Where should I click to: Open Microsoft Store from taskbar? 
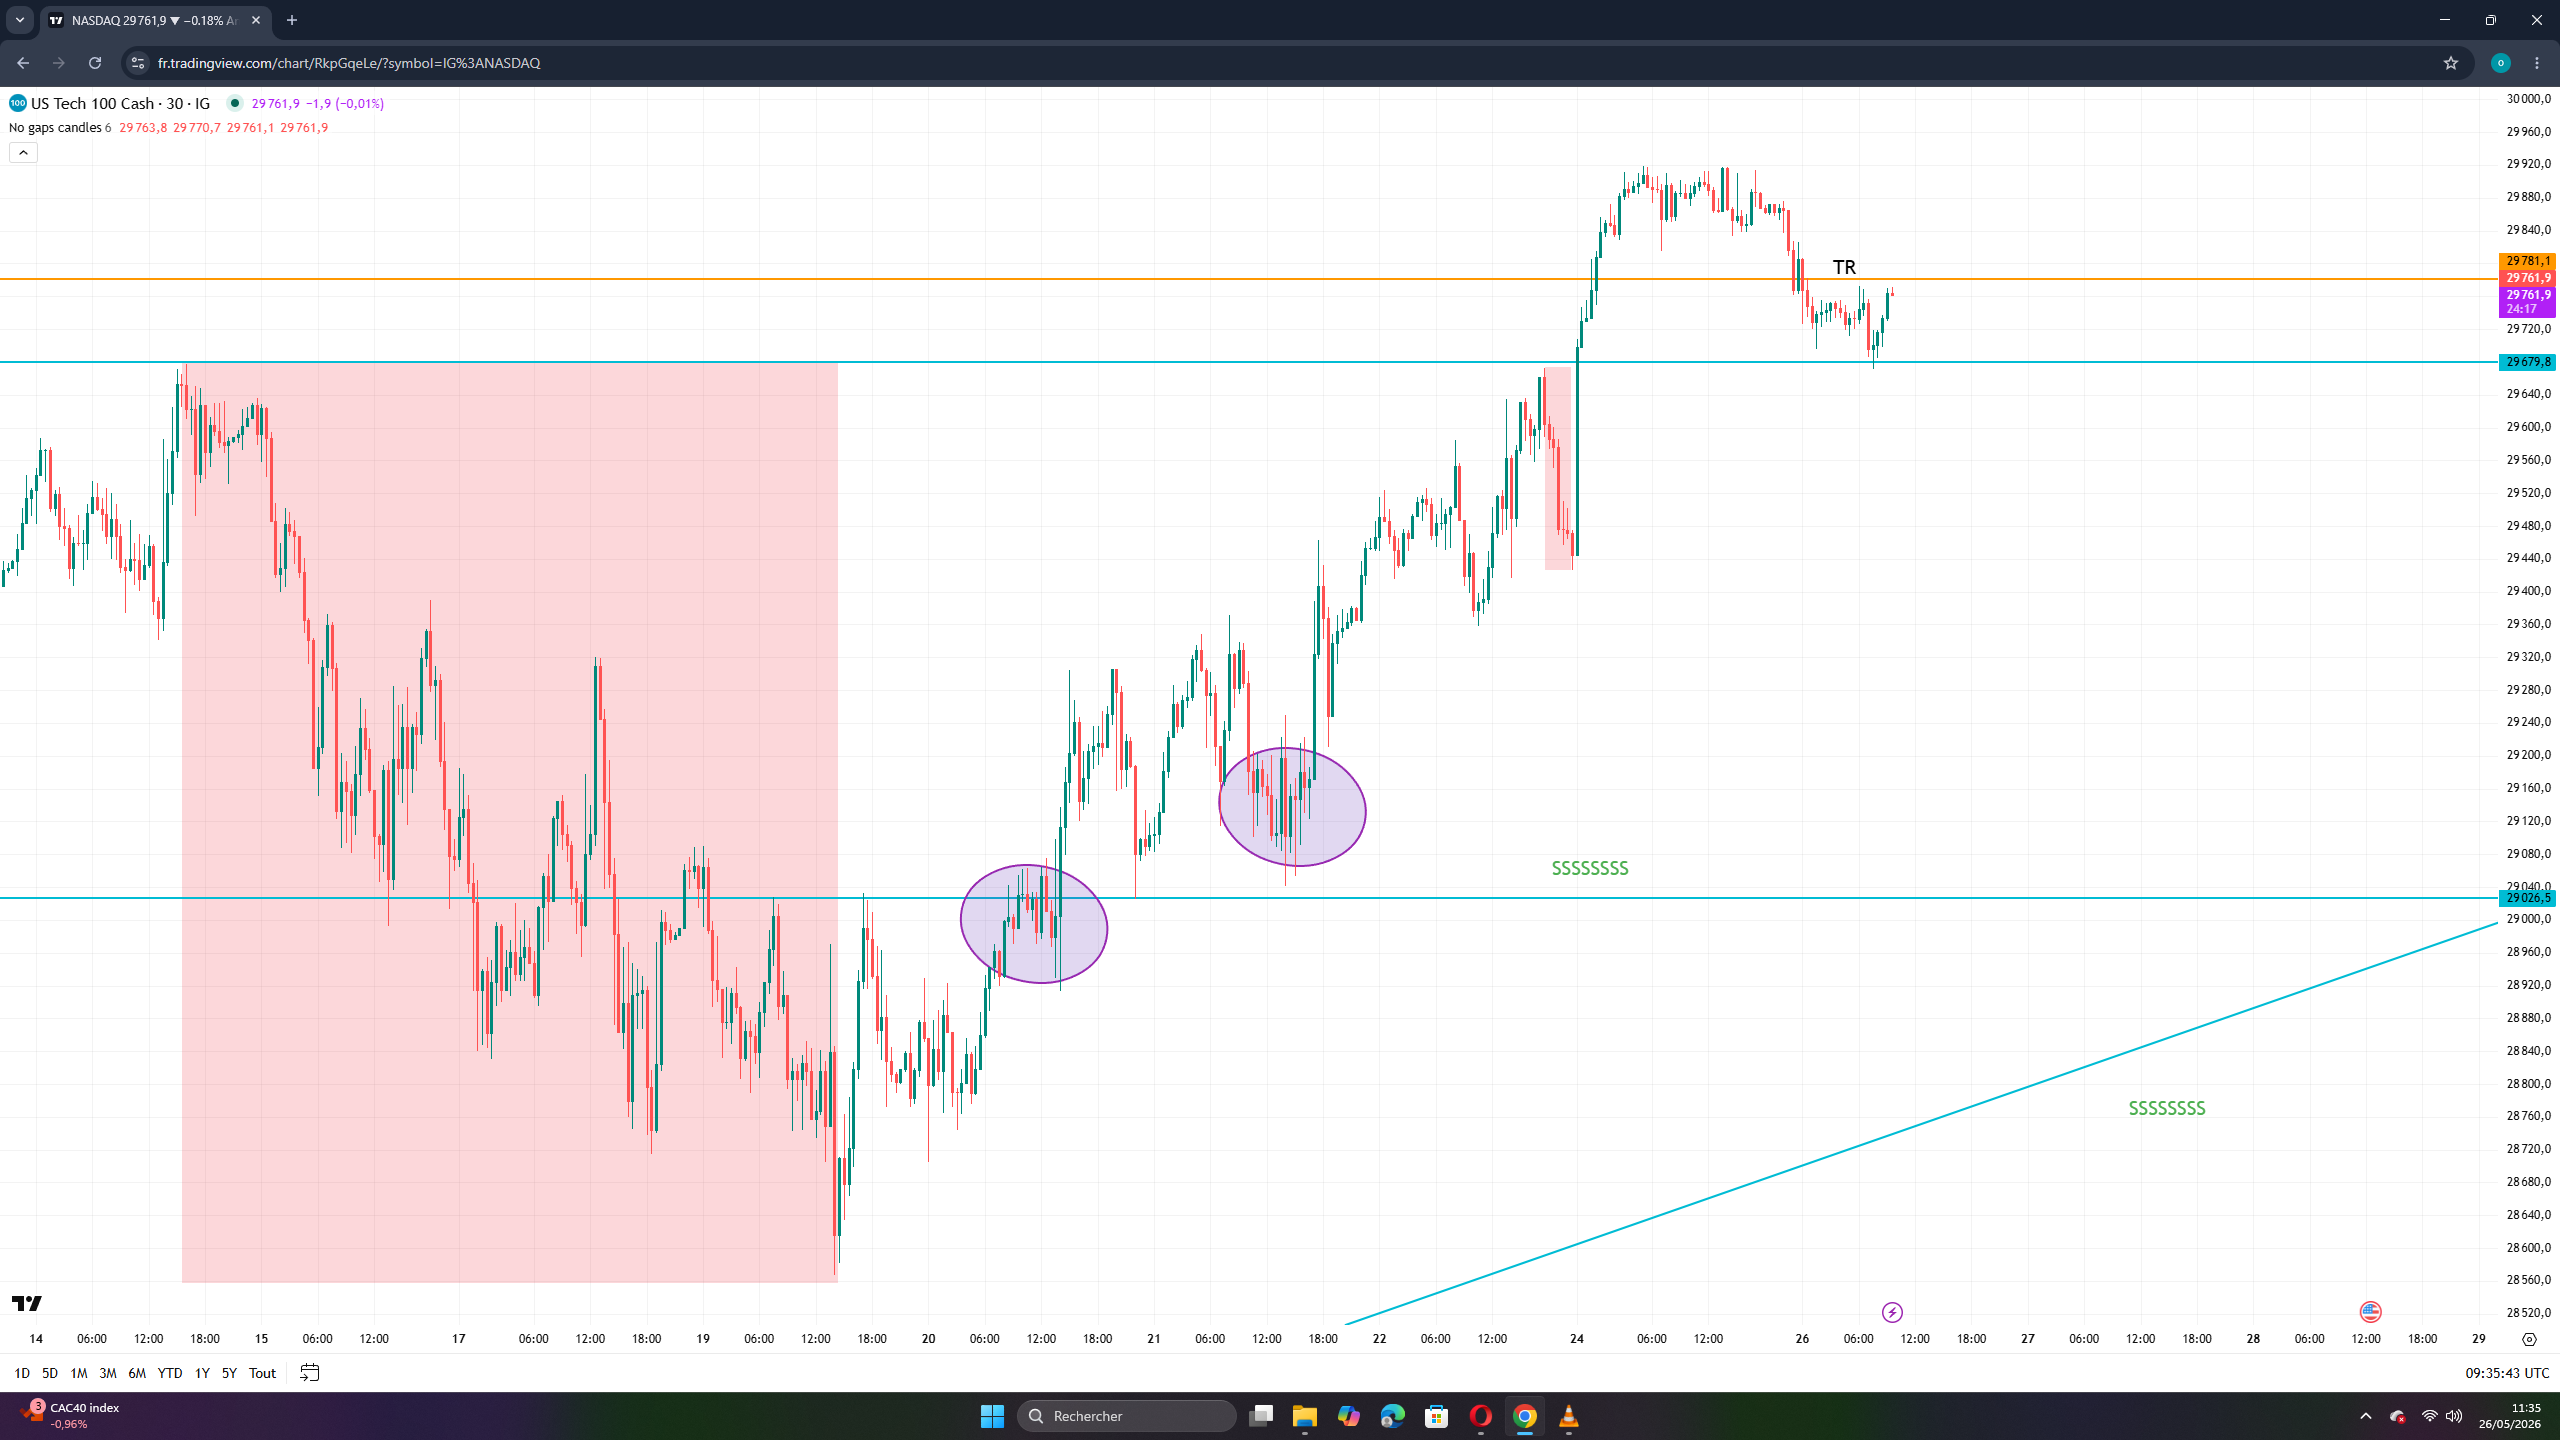(1437, 1416)
